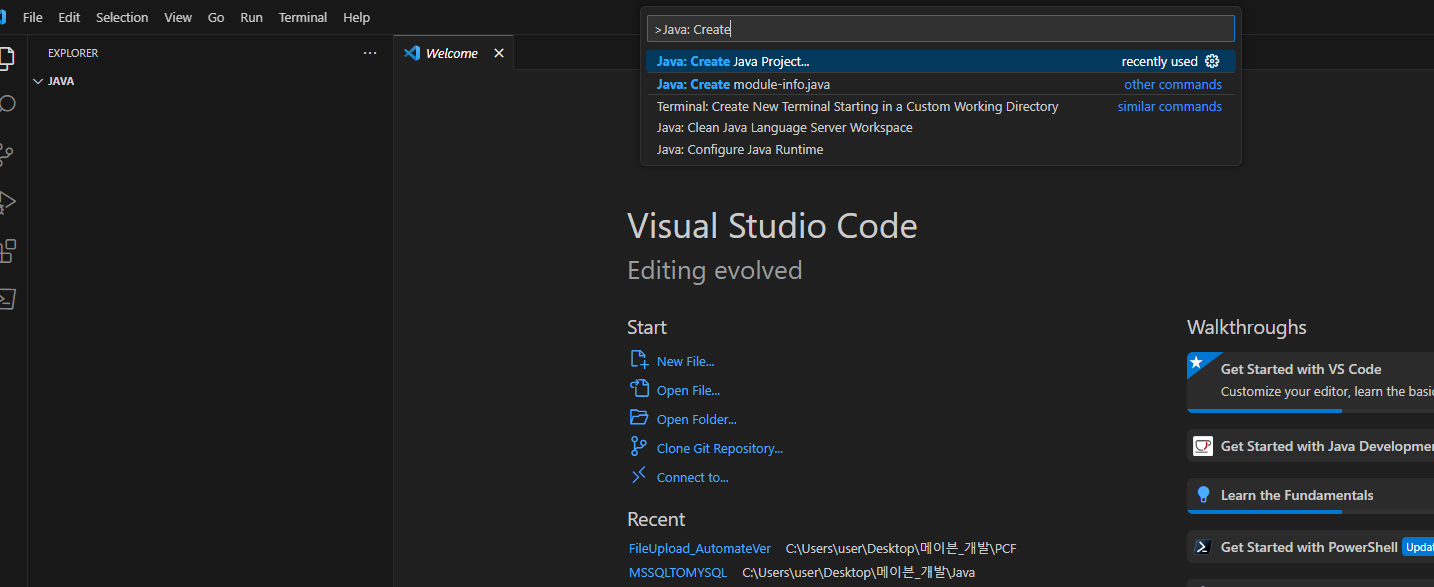The image size is (1434, 587).
Task: Run Java: Configure Java Runtime command
Action: point(941,150)
